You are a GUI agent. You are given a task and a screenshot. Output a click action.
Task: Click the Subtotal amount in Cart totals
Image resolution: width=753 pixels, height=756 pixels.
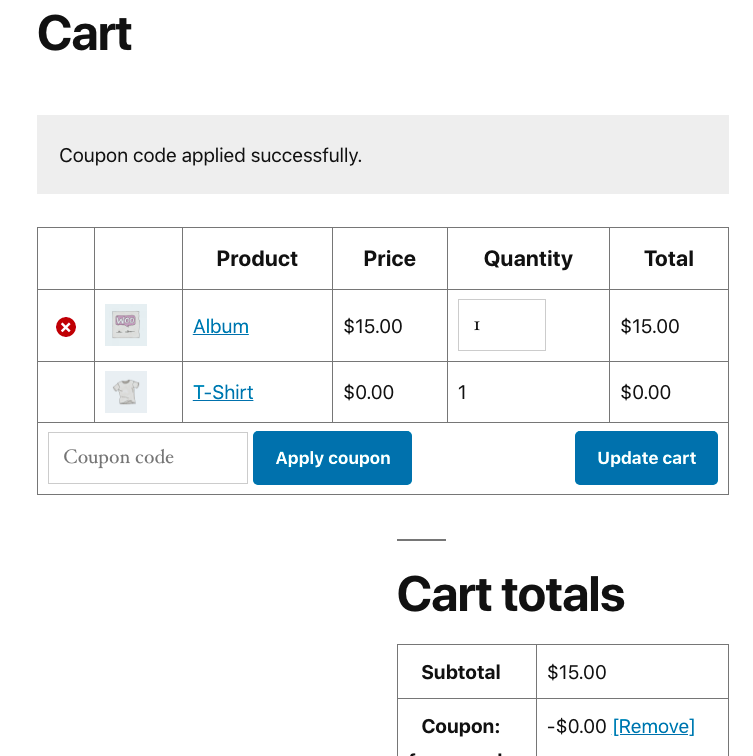[577, 672]
